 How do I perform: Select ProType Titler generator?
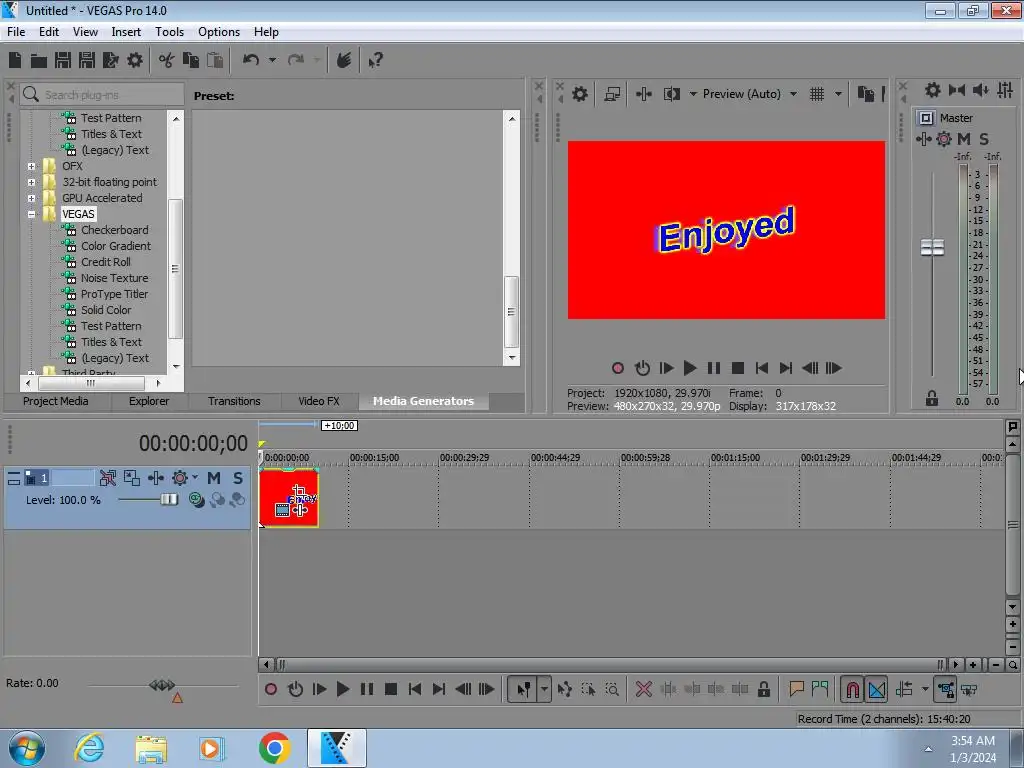point(114,294)
